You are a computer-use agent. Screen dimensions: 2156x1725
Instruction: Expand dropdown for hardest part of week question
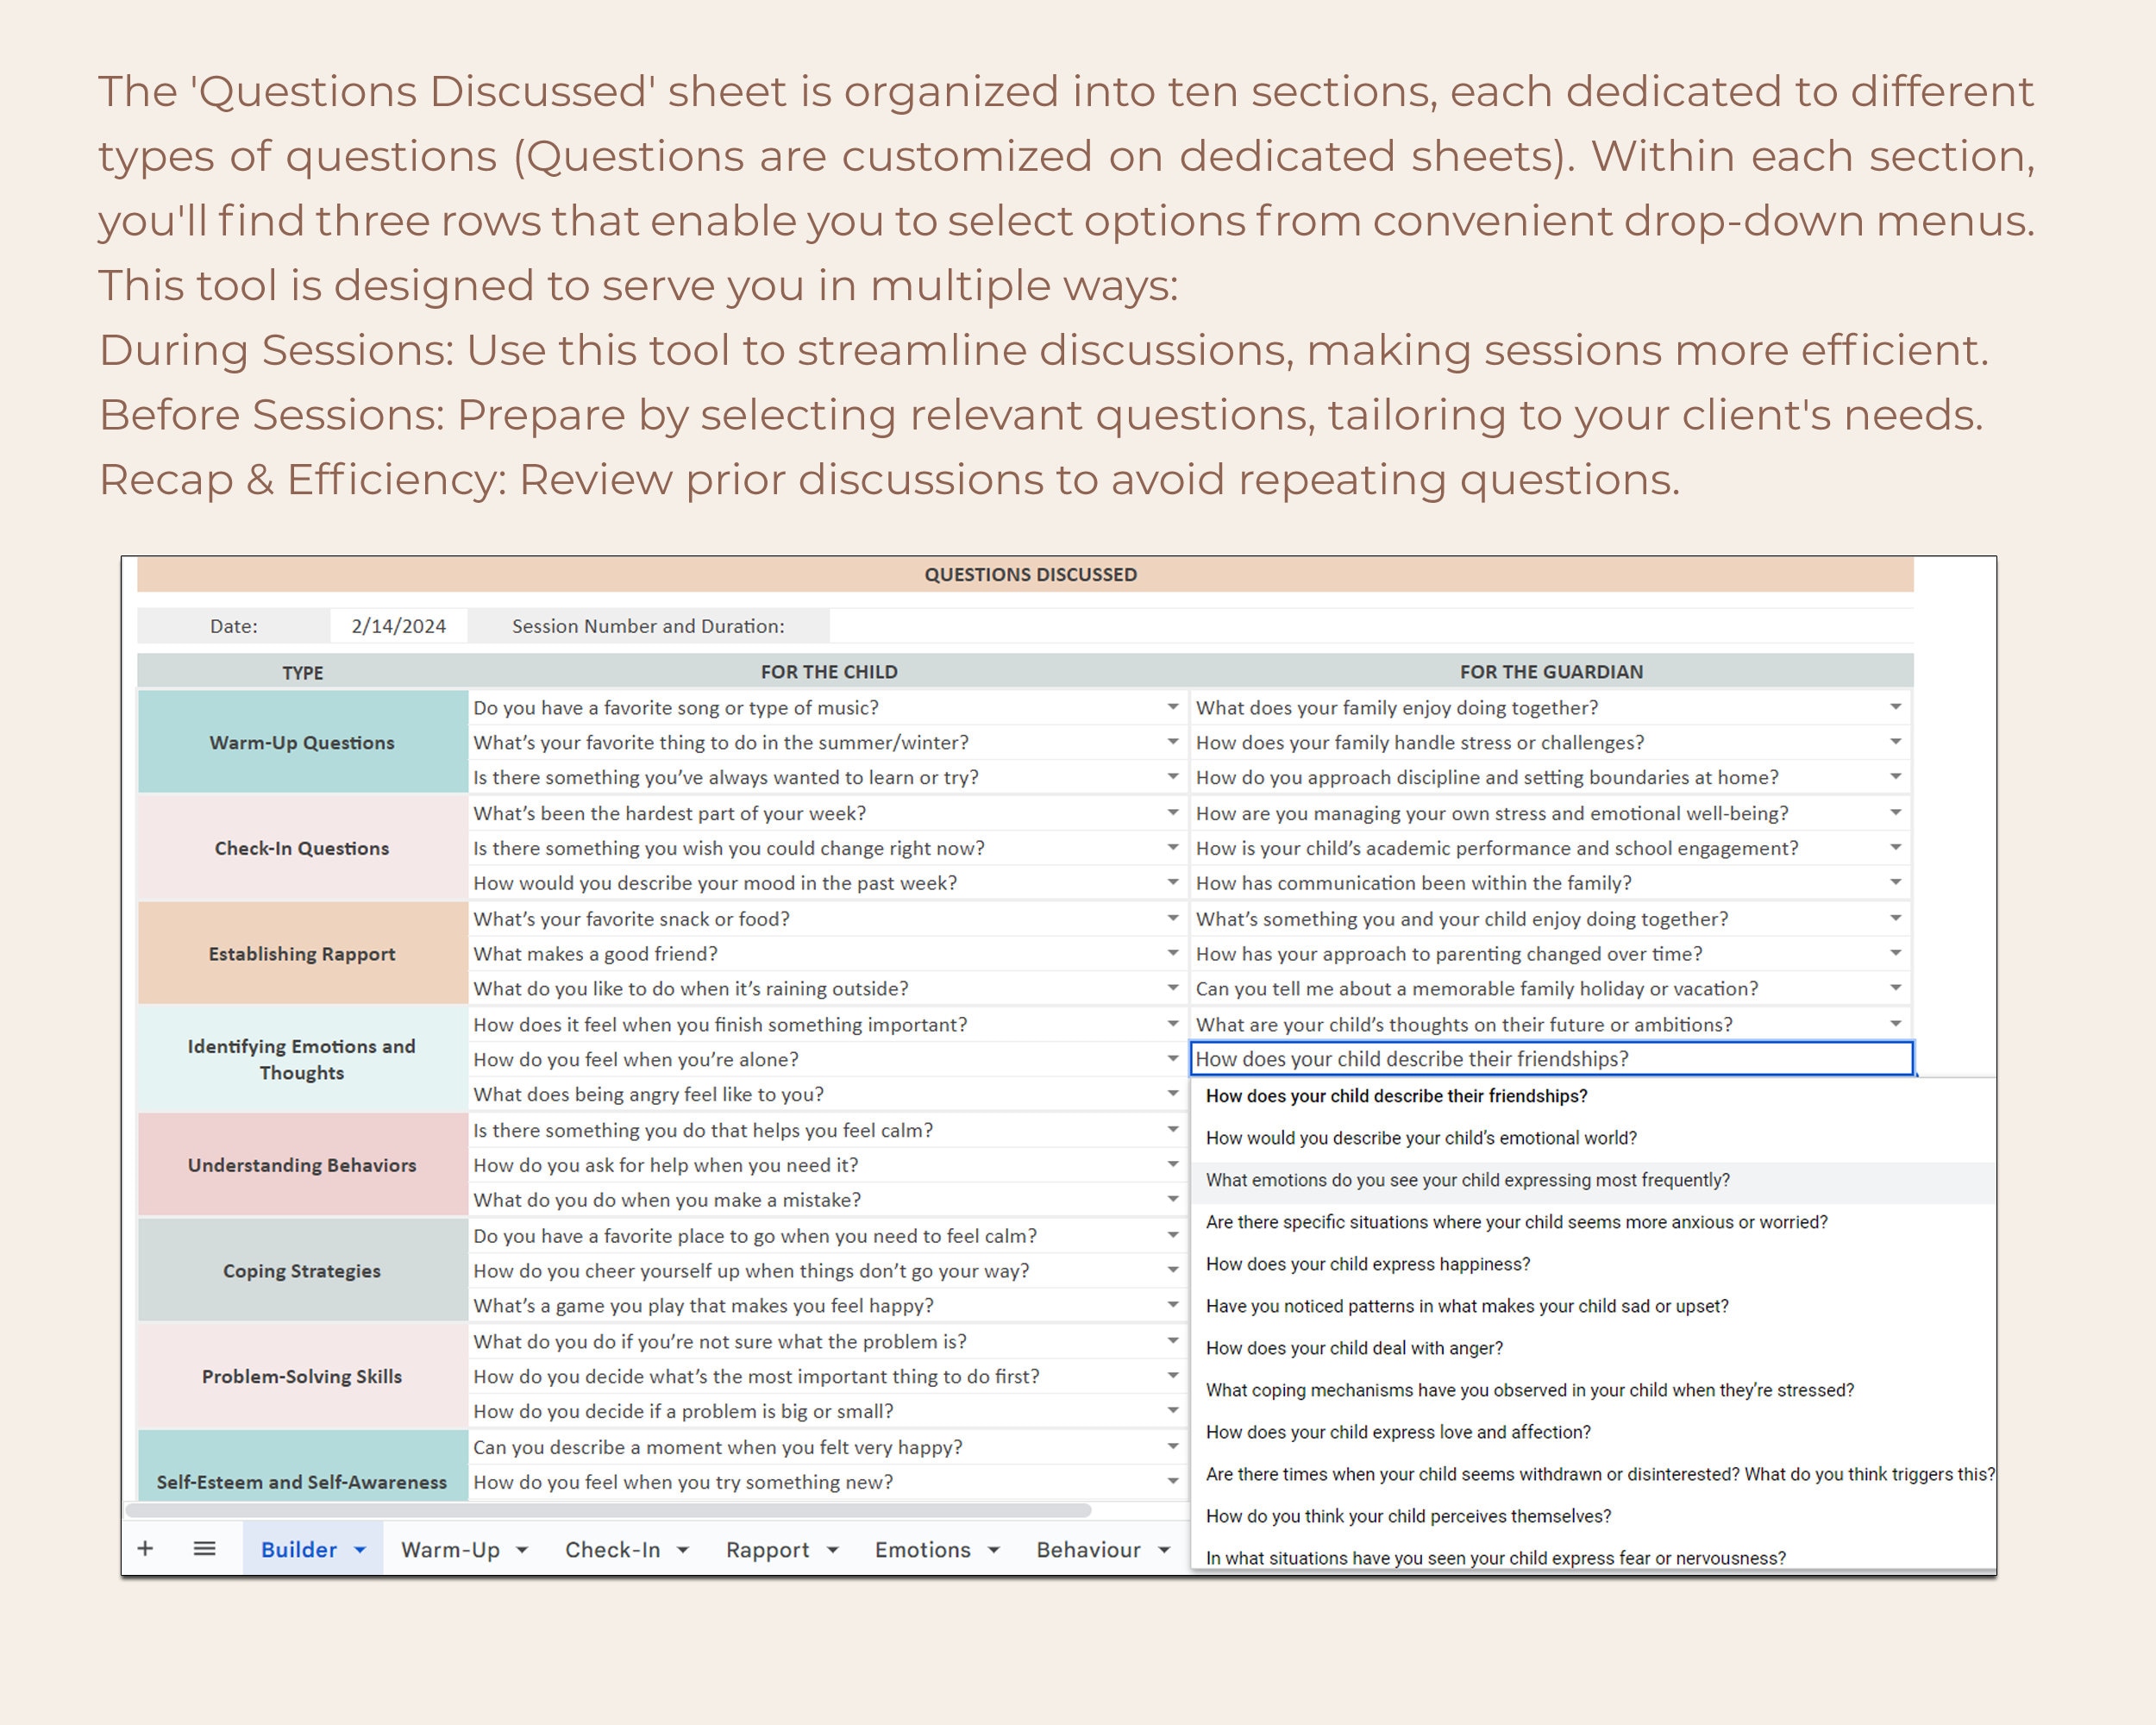click(x=1173, y=813)
